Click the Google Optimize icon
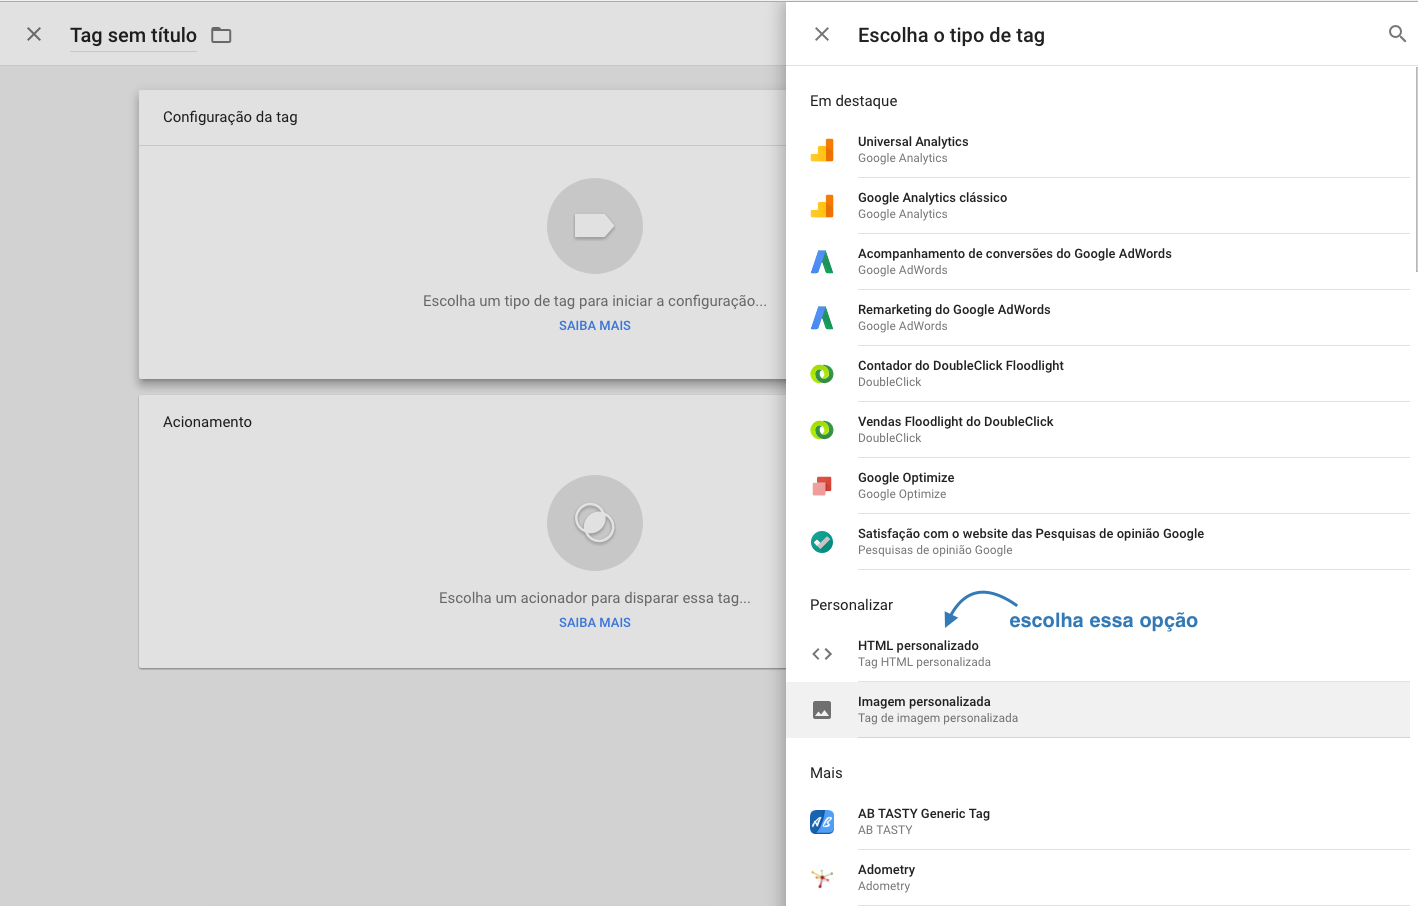 (822, 486)
